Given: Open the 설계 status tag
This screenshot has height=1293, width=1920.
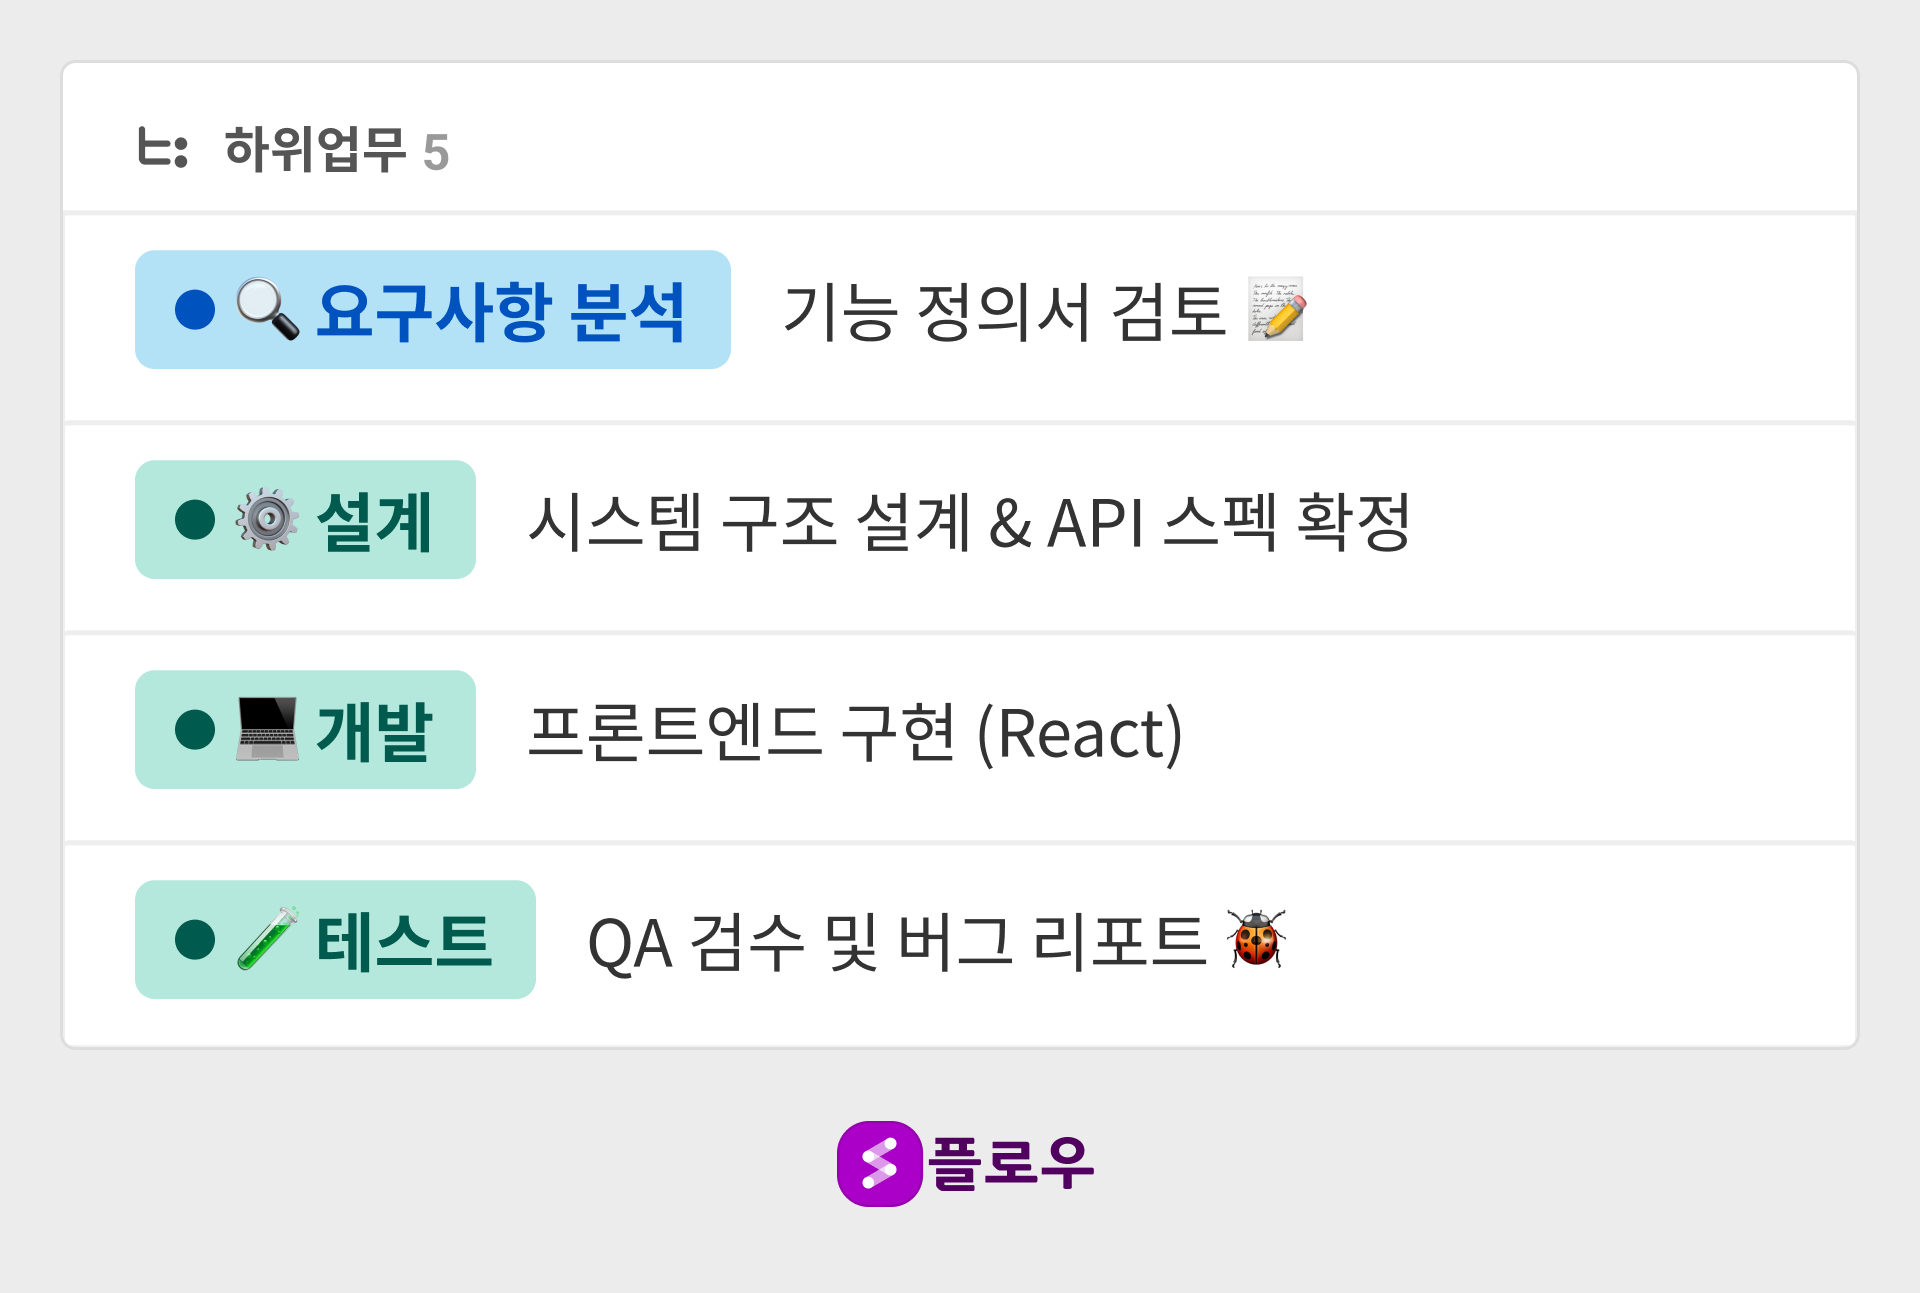Looking at the screenshot, I should 374,520.
